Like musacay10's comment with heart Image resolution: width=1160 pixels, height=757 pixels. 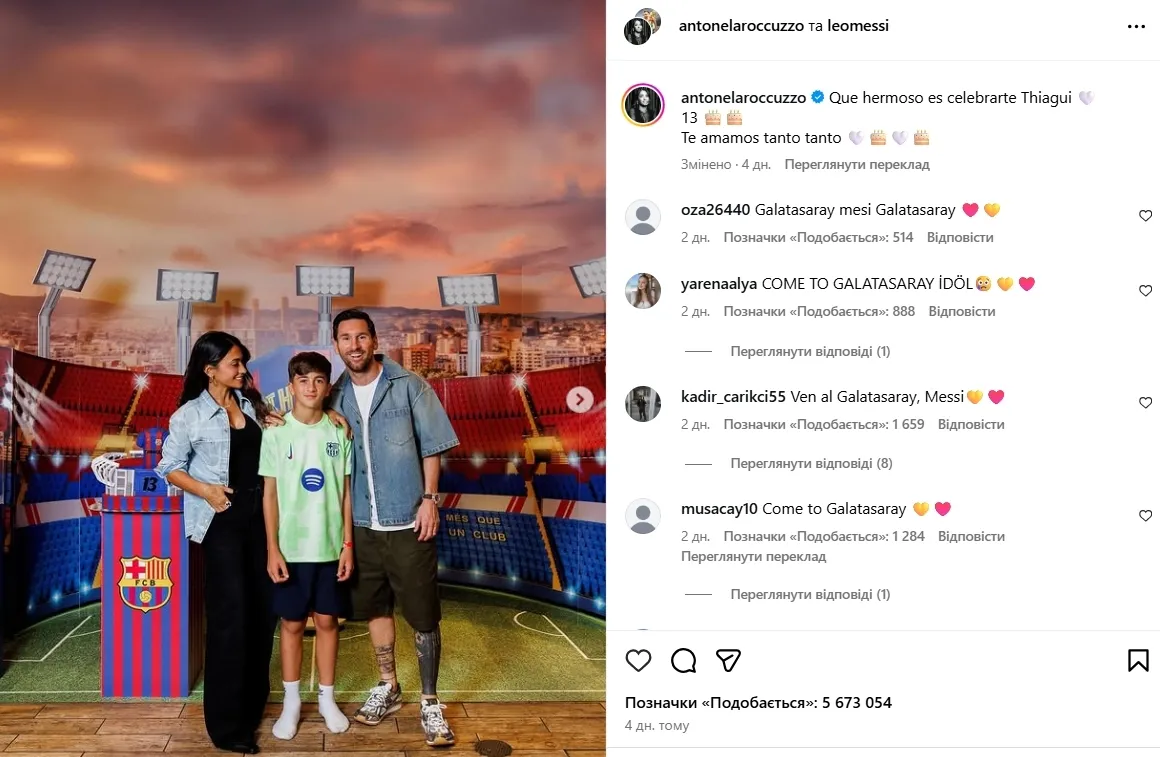(1145, 515)
